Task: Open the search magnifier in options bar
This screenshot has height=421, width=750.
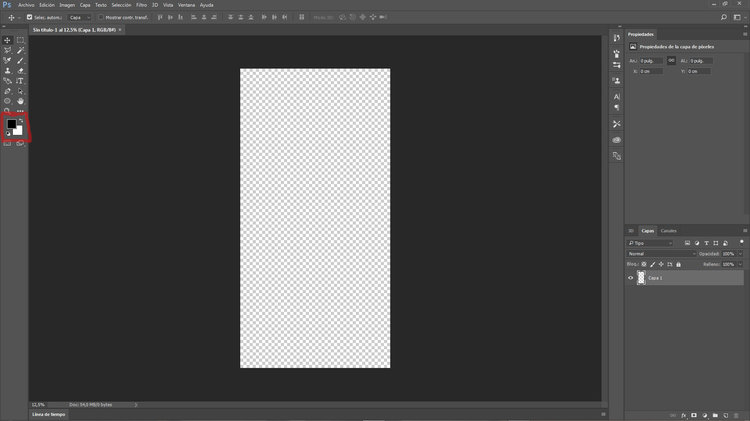Action: tap(724, 17)
